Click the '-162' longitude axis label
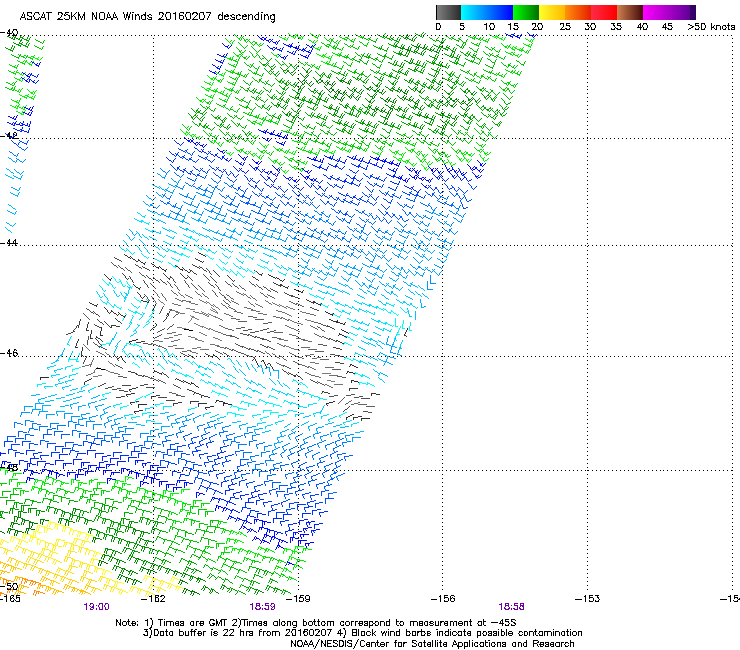 (x=153, y=599)
